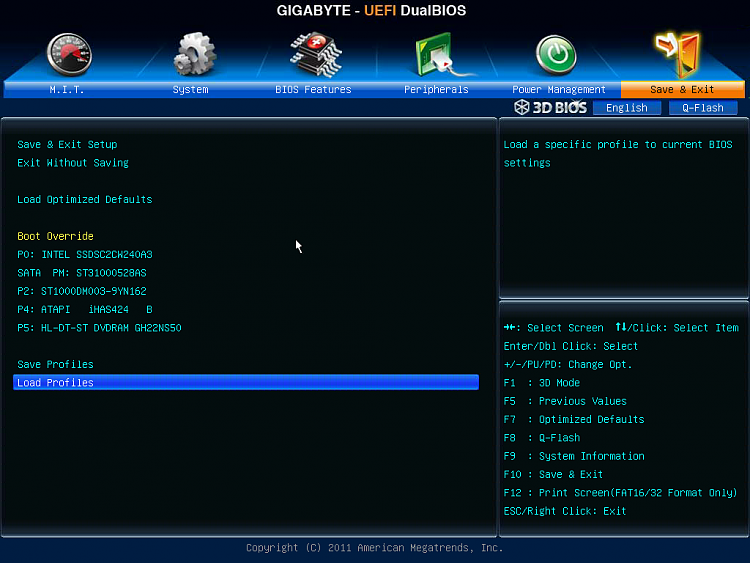Viewport: 750px width, 563px height.
Task: Go to the BIOS Features tab
Action: tap(313, 89)
